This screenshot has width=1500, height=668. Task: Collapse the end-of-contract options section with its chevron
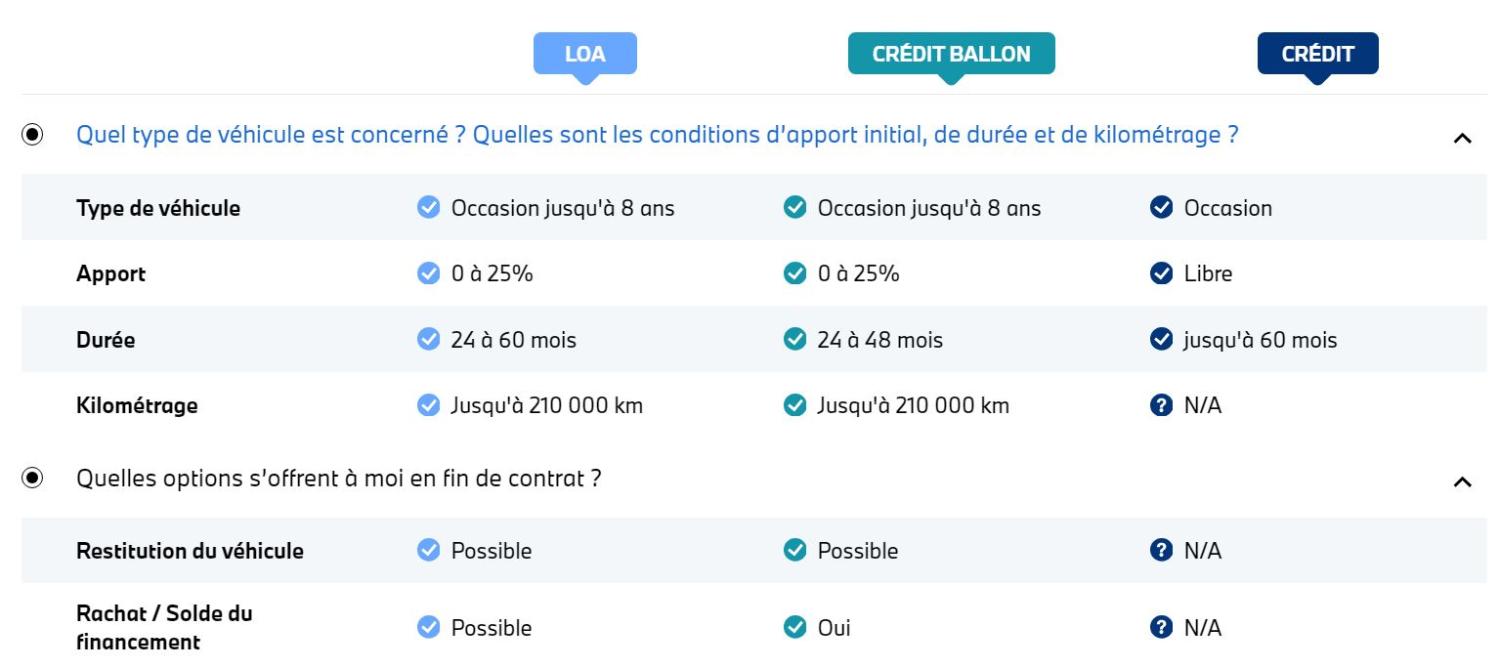click(1462, 483)
